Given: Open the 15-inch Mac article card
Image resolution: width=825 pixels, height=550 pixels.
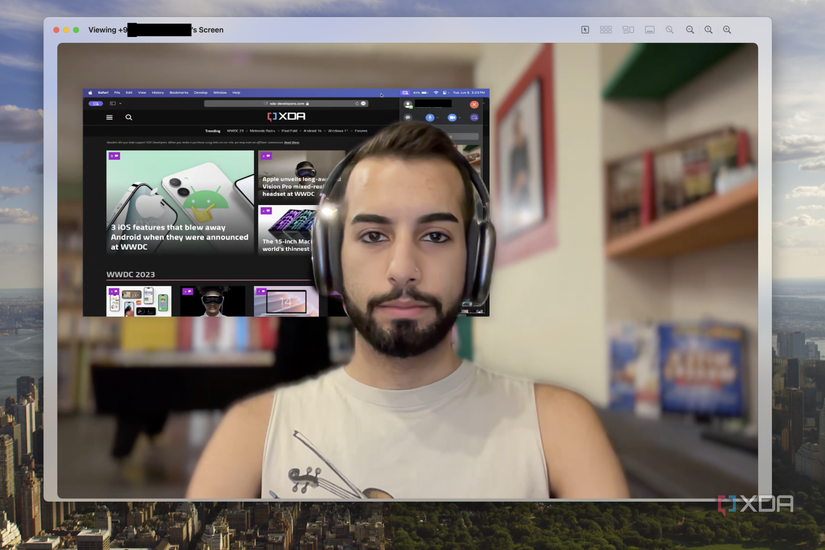Looking at the screenshot, I should click(x=287, y=229).
